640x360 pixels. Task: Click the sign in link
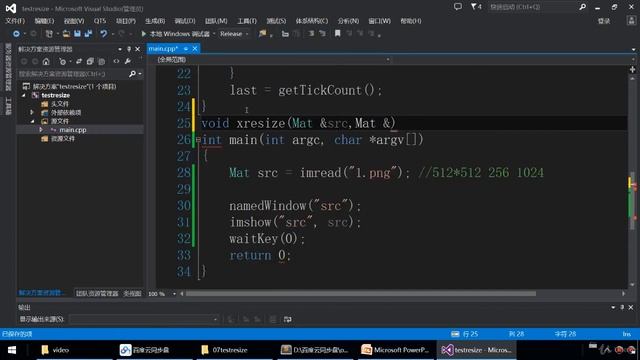click(604, 21)
